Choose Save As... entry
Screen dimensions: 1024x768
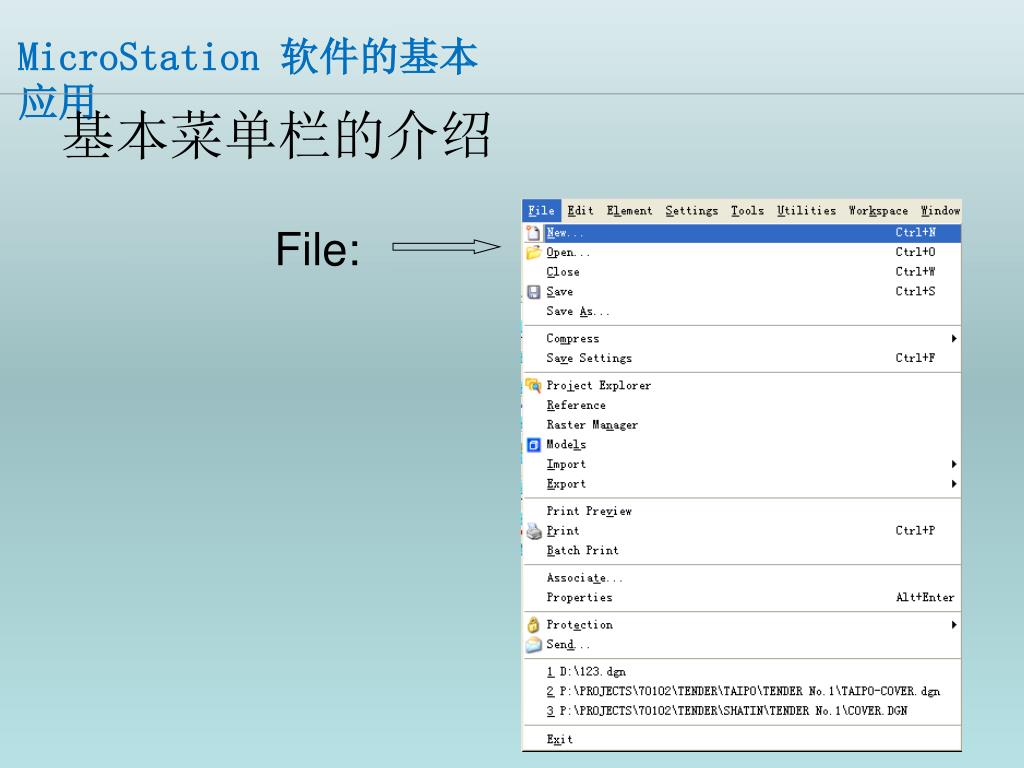pyautogui.click(x=742, y=312)
